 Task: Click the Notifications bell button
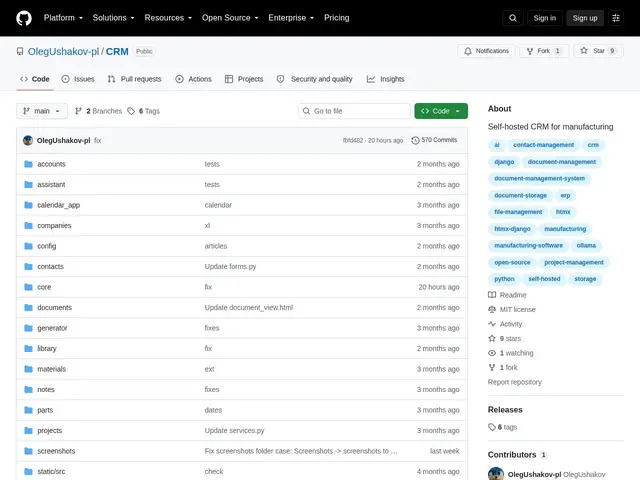pyautogui.click(x=486, y=51)
